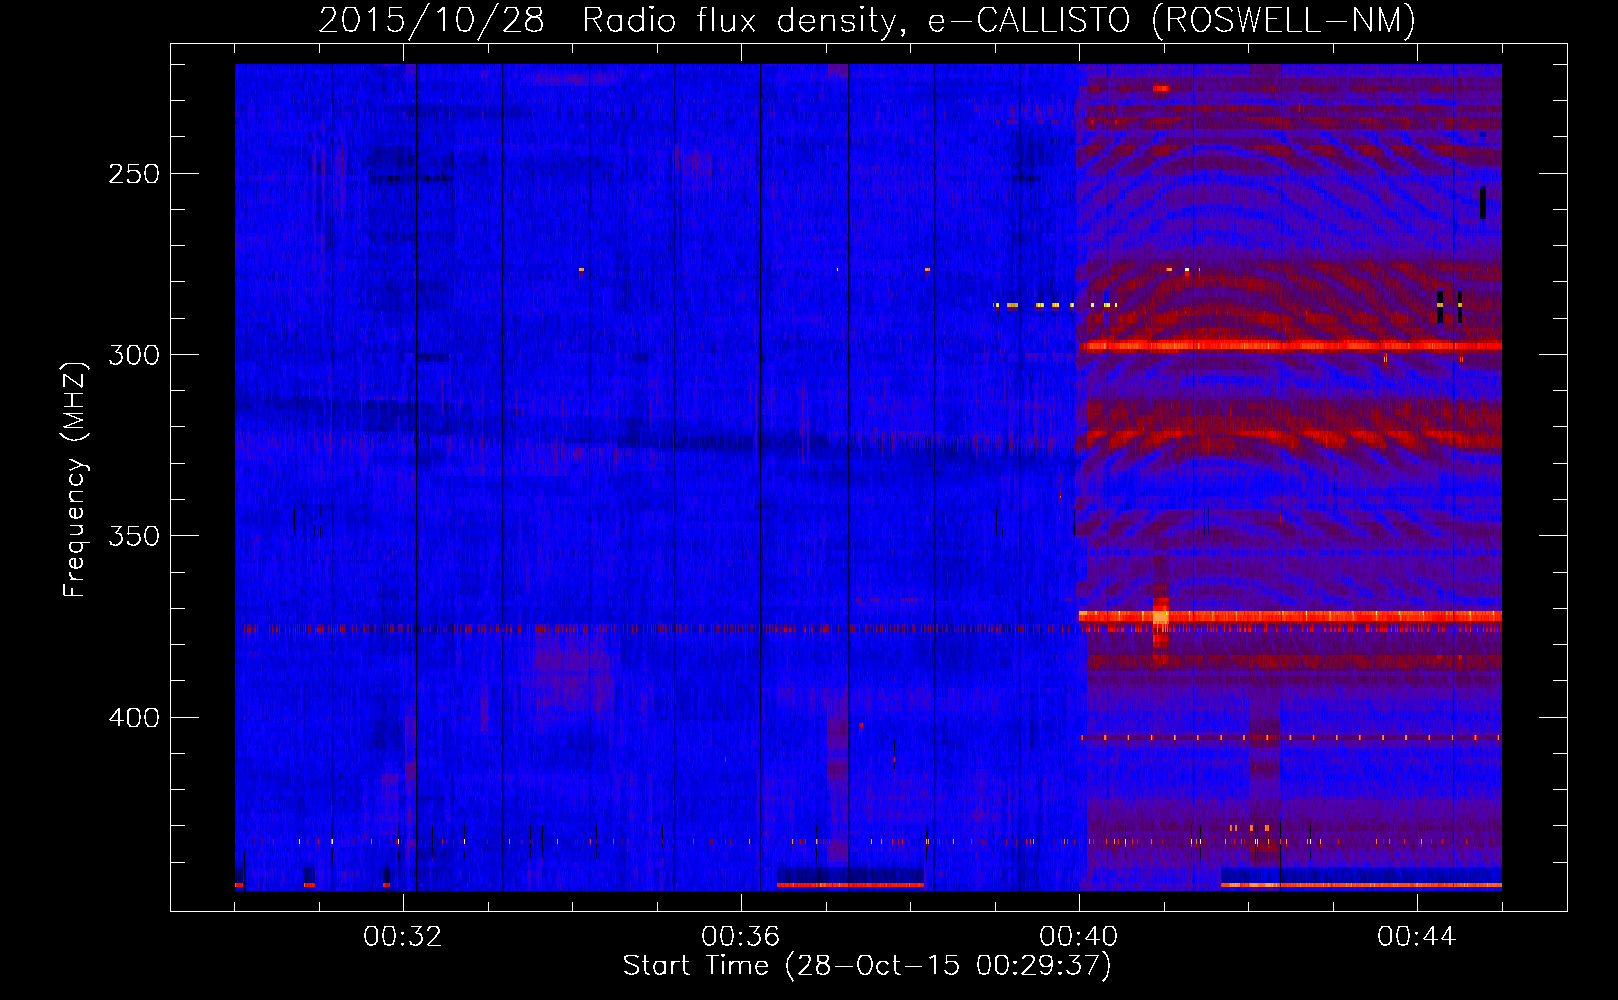Click the dotted yellow line near 285 MHz
1618x1000 pixels.
pos(1055,305)
